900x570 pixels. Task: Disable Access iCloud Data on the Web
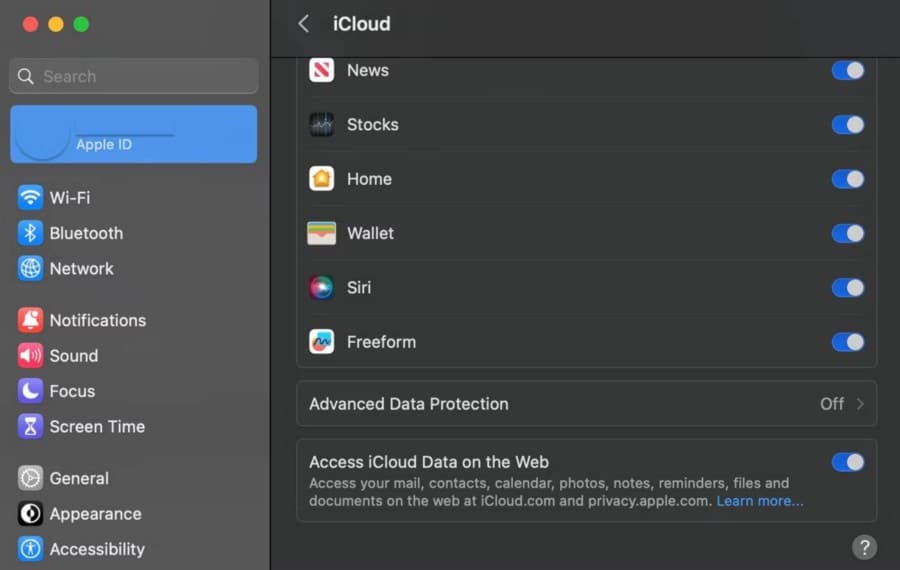pos(848,462)
